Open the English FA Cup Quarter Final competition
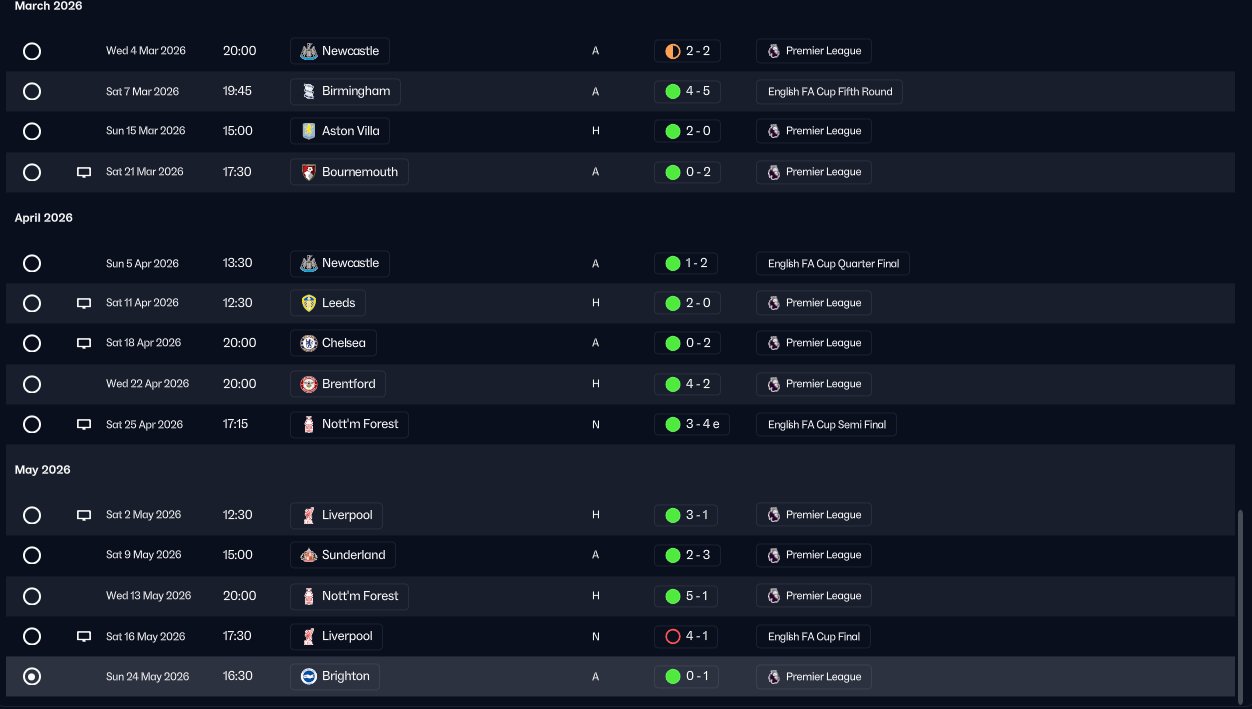1252x709 pixels. pos(833,264)
